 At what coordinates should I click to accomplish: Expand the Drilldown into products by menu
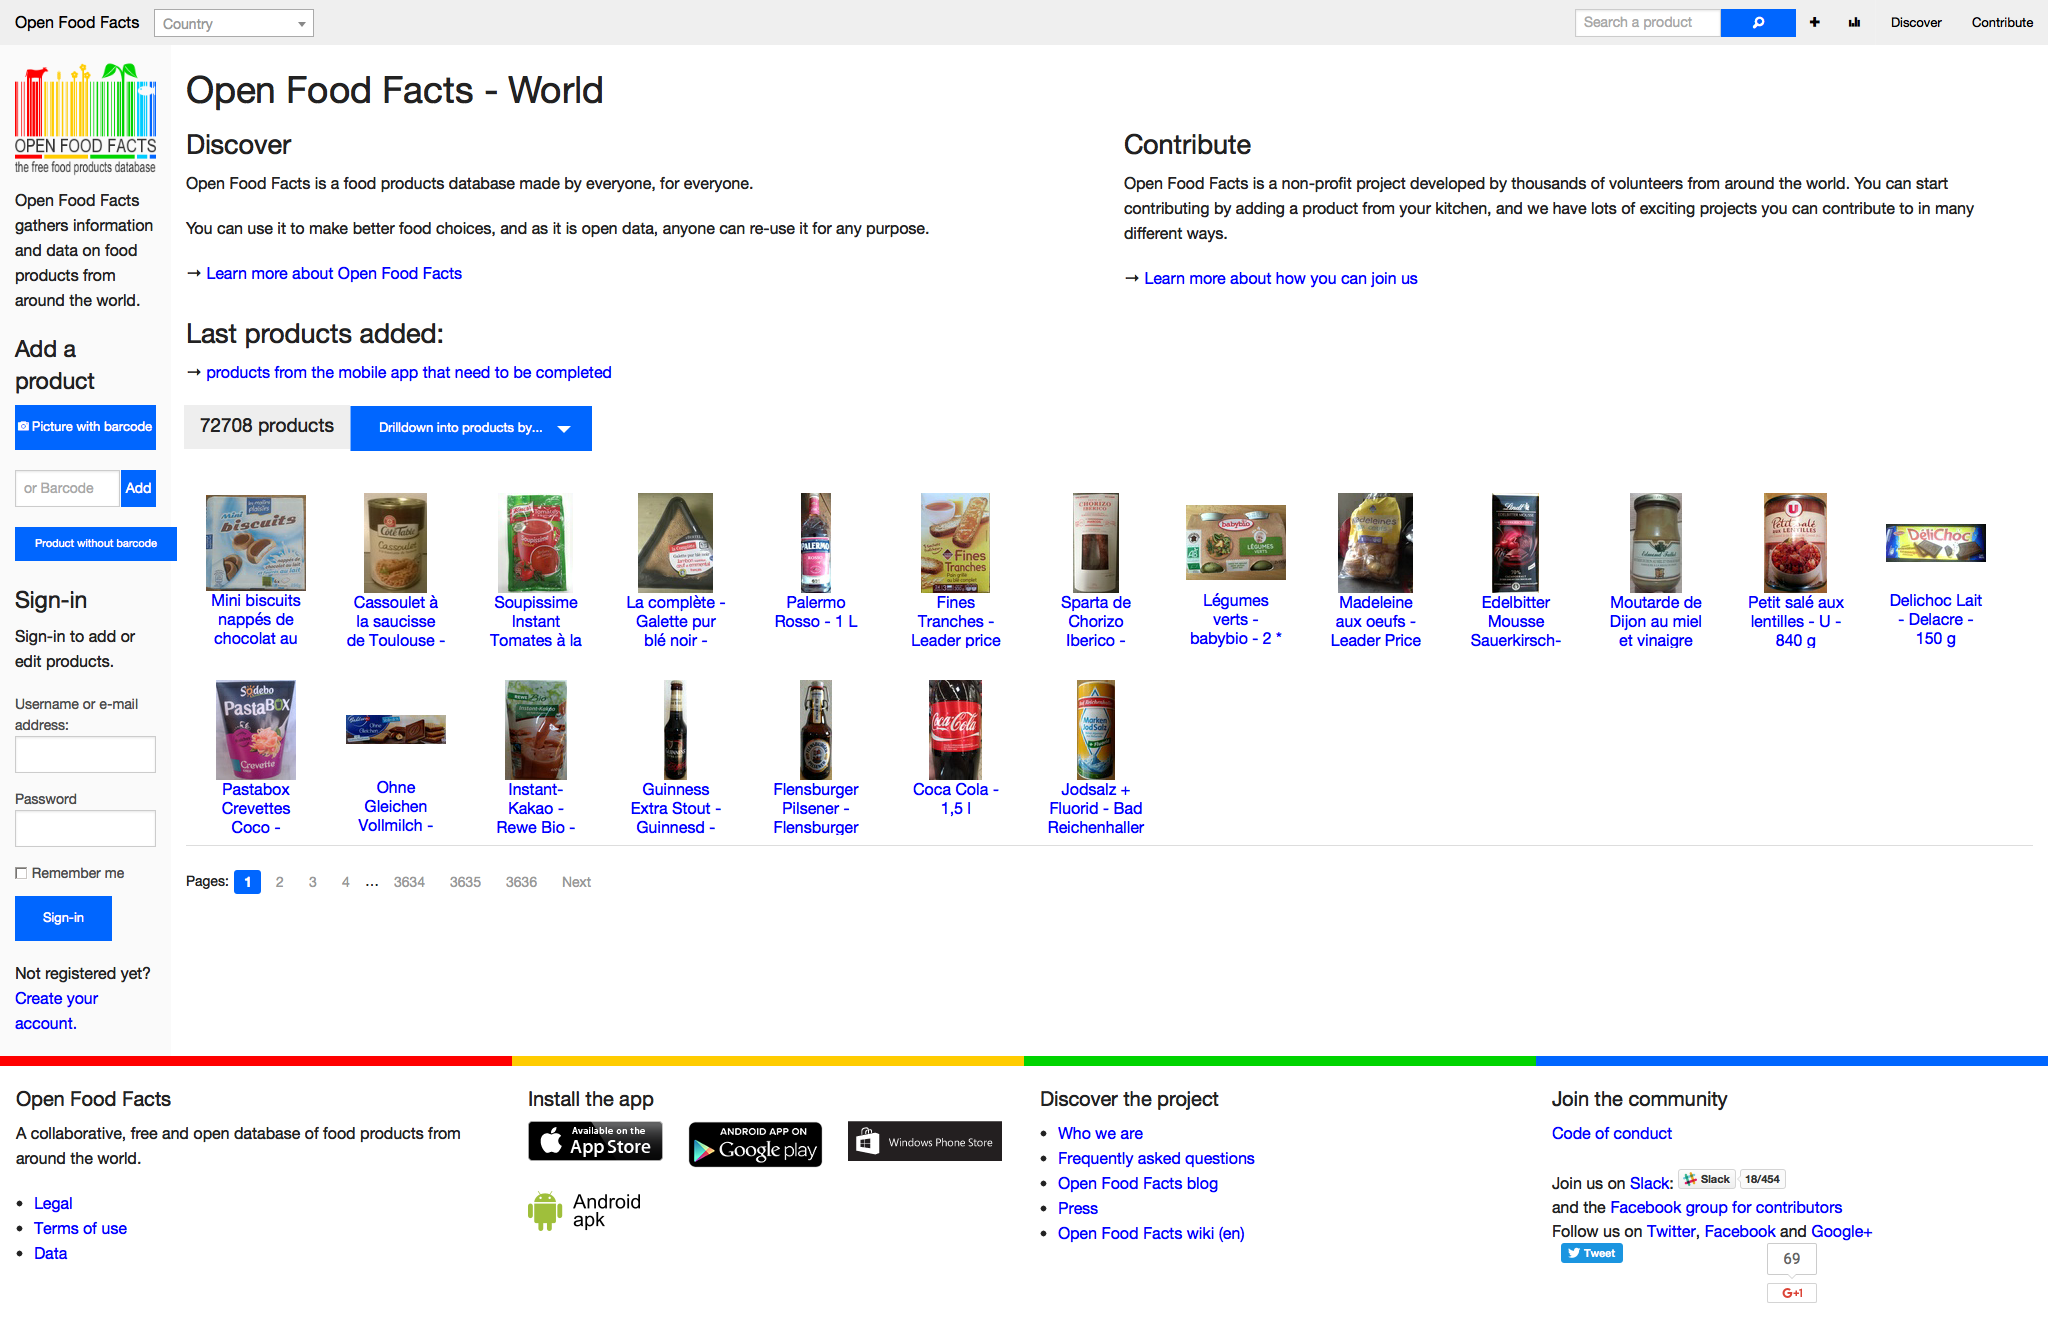[x=471, y=428]
